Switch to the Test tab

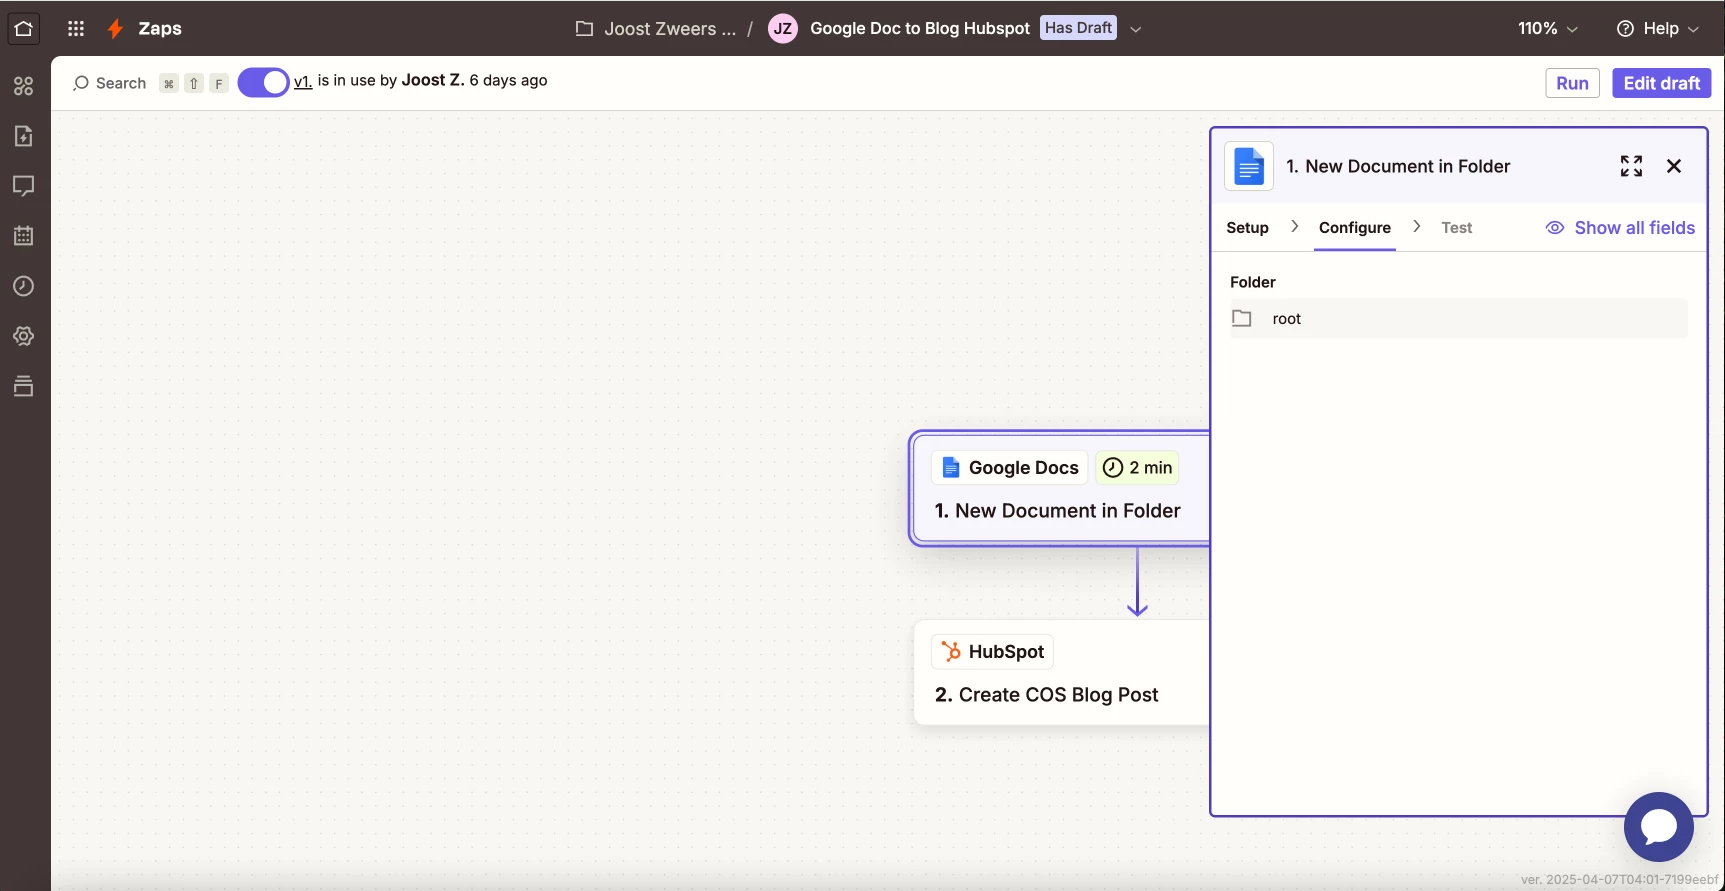pos(1456,228)
